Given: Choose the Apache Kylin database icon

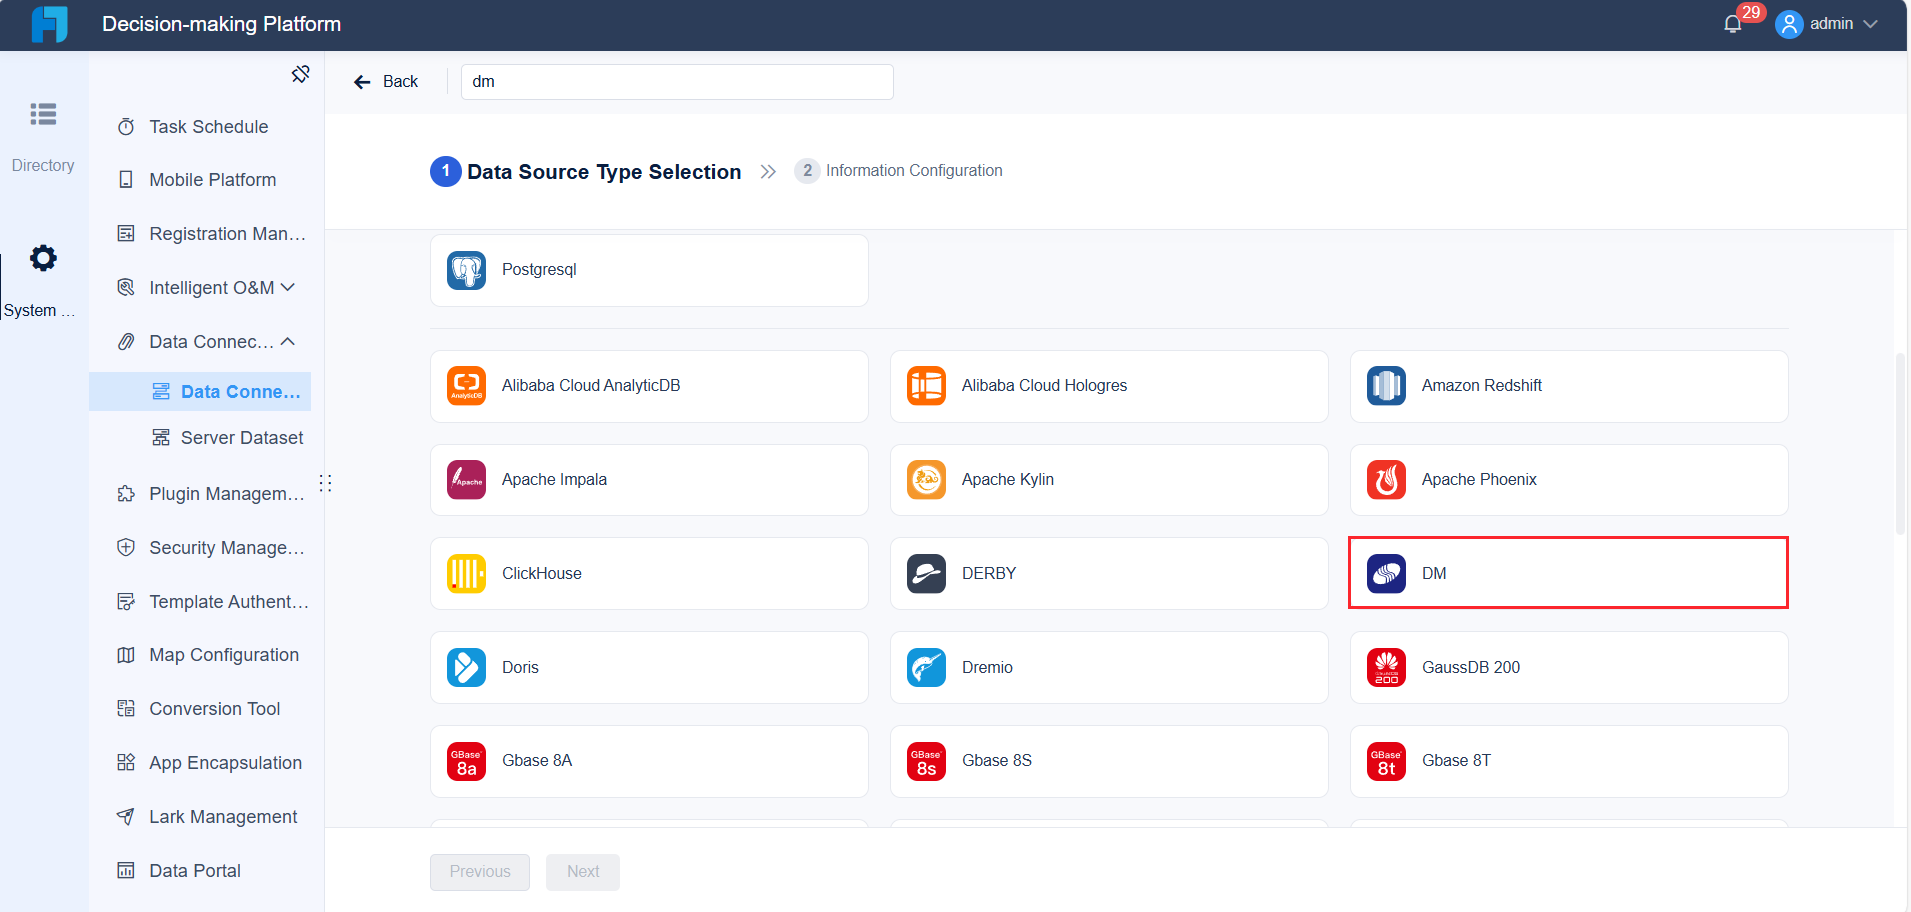Looking at the screenshot, I should [925, 479].
